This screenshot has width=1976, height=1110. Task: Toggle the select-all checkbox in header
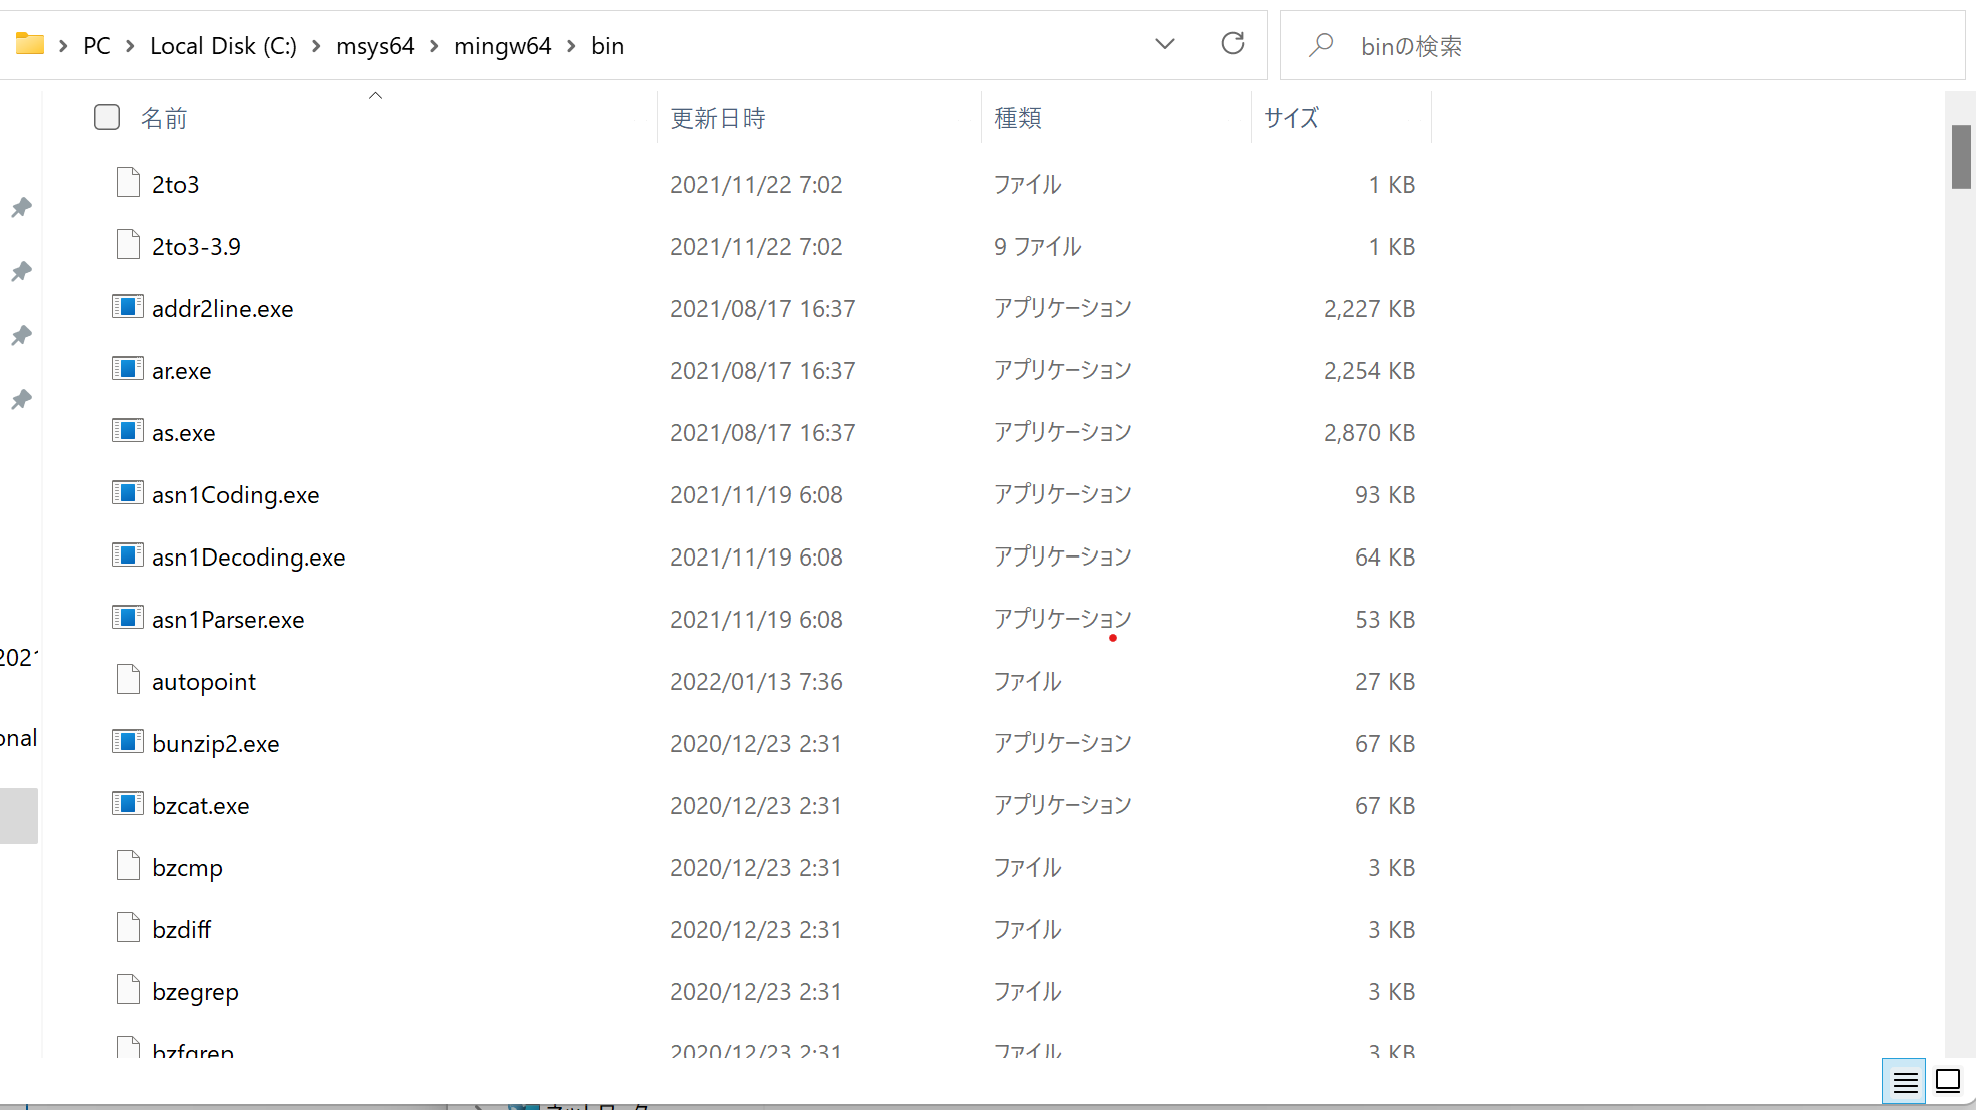(x=107, y=118)
